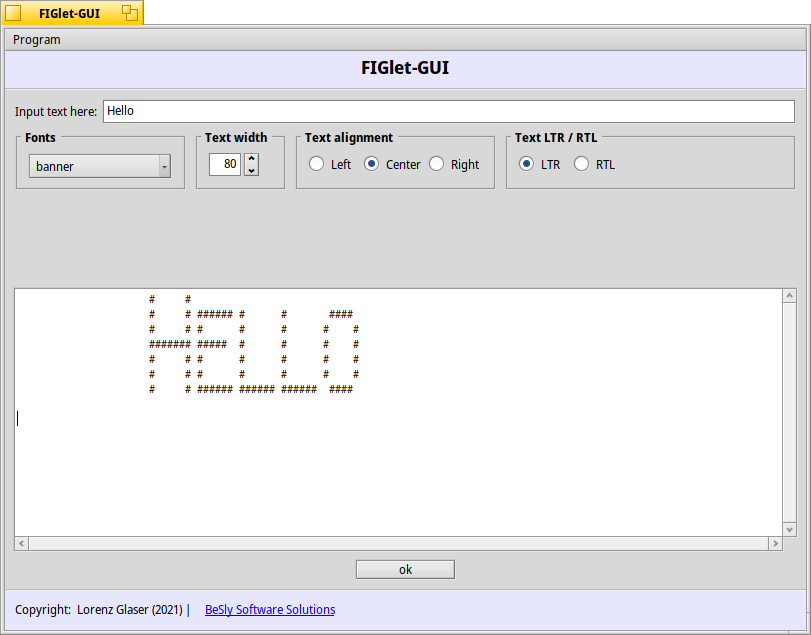Click the Copyright Lorenz Glaser text

[x=99, y=610]
